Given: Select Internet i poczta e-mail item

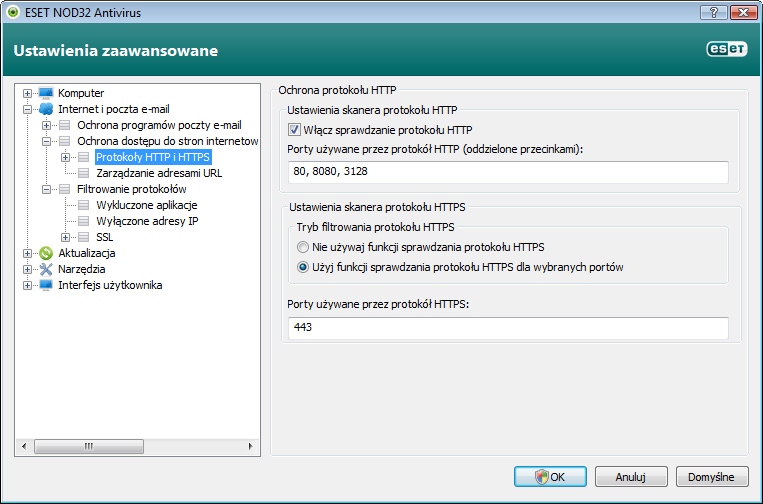Looking at the screenshot, I should (114, 109).
